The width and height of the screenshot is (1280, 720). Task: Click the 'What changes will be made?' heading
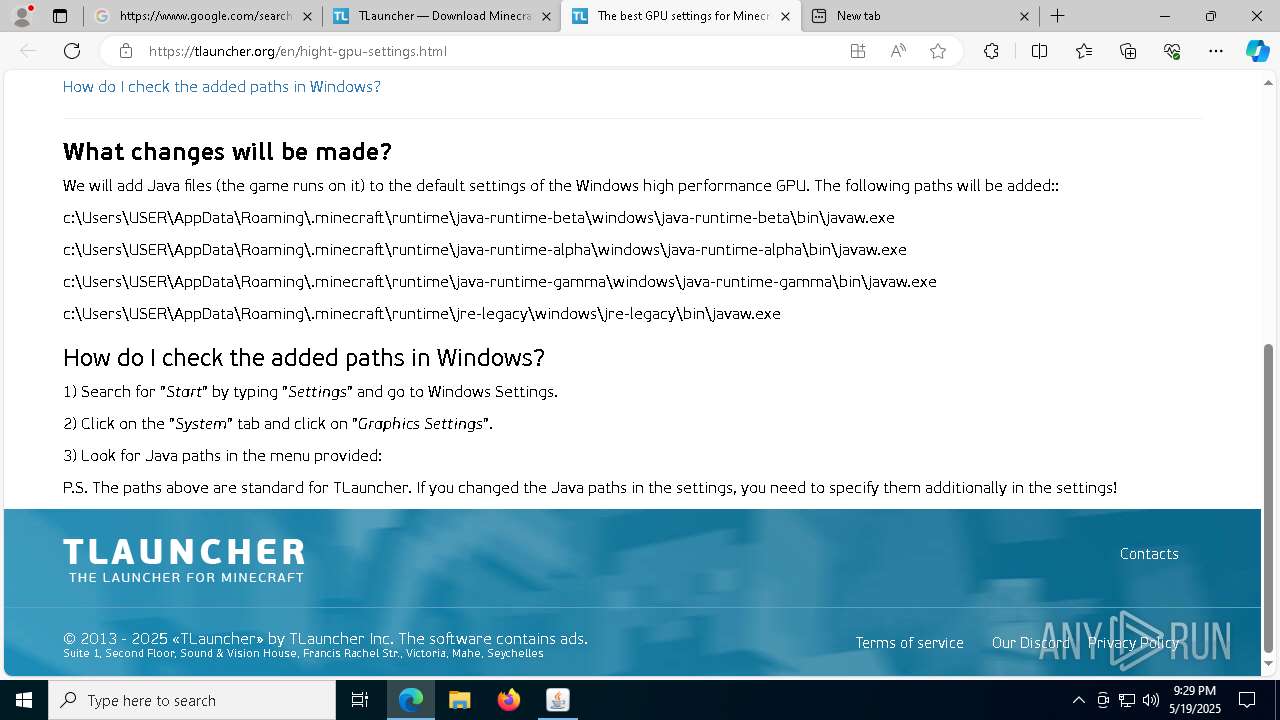(227, 152)
